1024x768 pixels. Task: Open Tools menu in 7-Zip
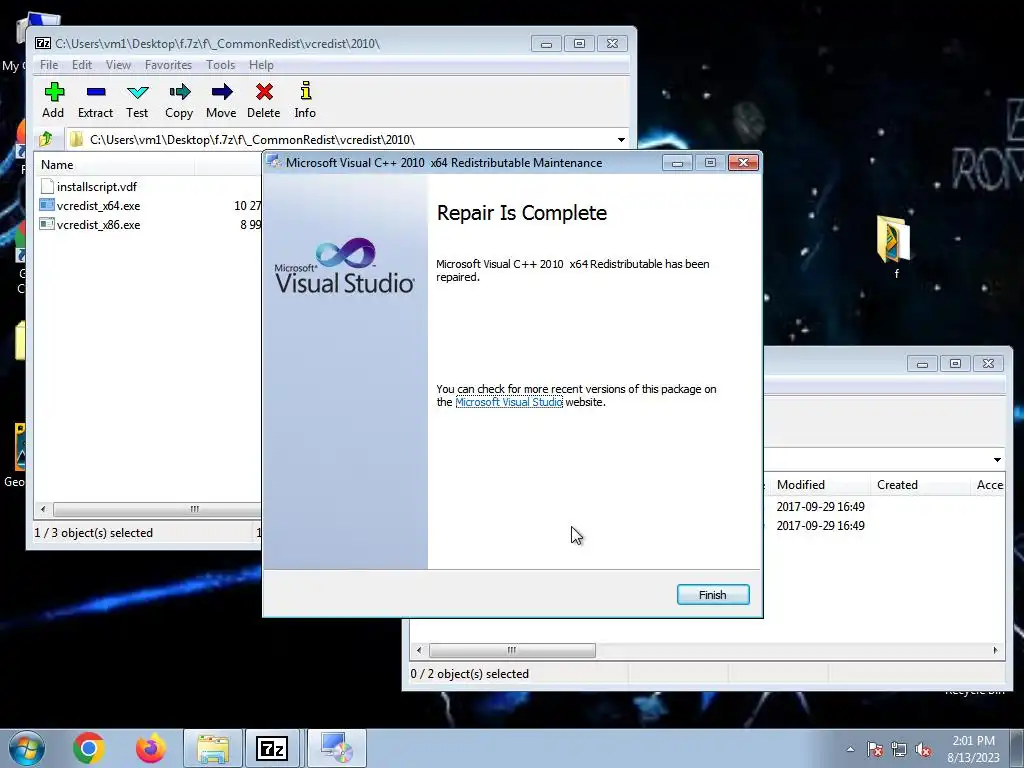tap(220, 65)
